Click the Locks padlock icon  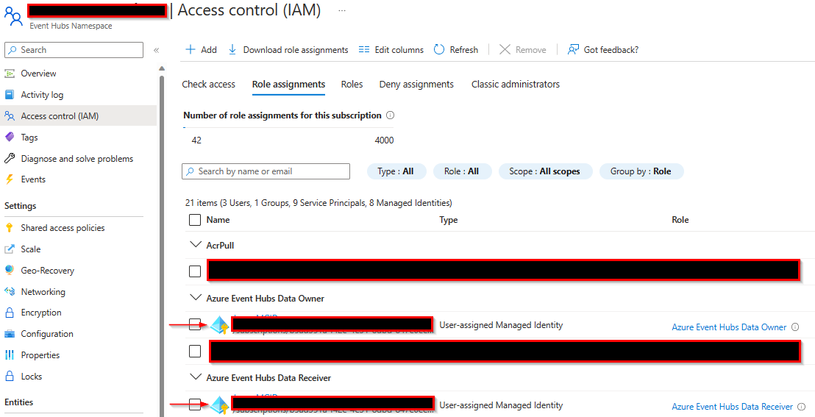tap(9, 376)
